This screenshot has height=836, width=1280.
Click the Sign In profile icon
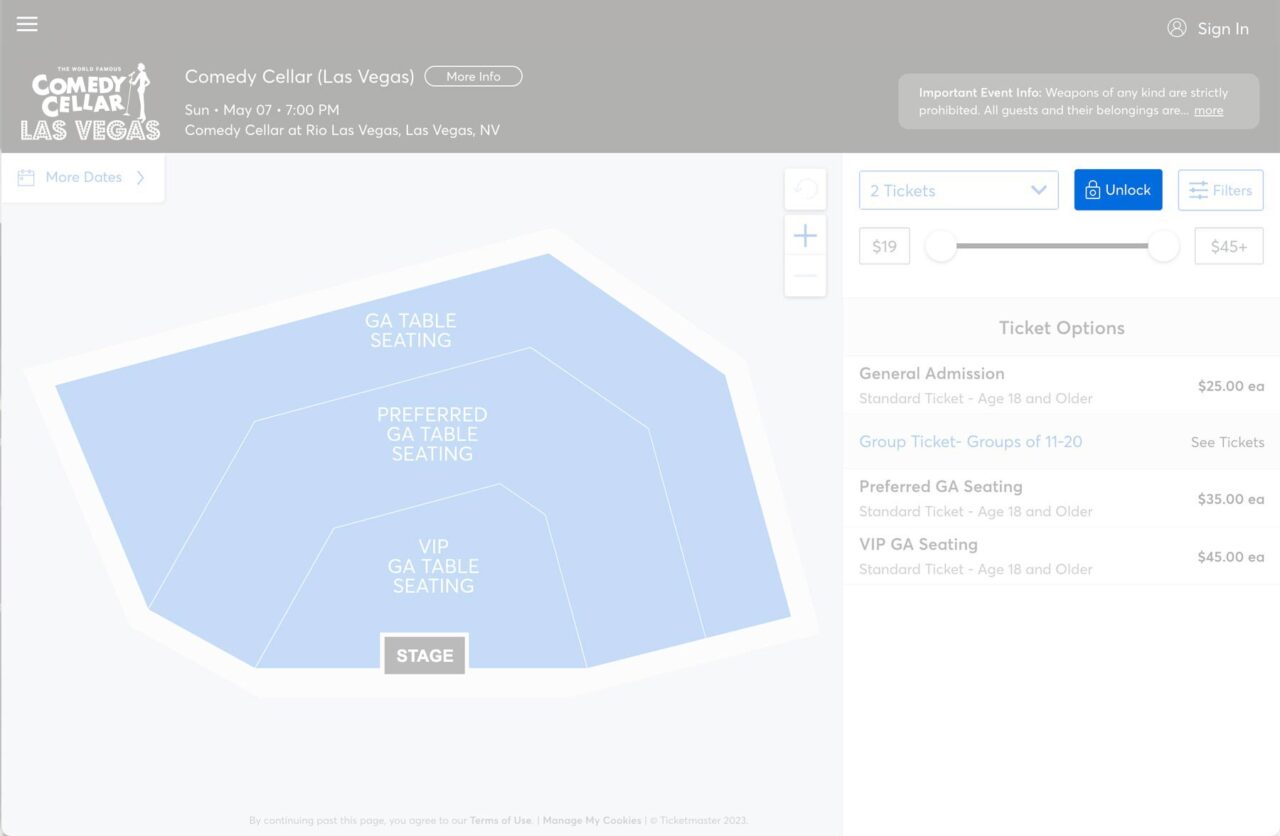1176,29
